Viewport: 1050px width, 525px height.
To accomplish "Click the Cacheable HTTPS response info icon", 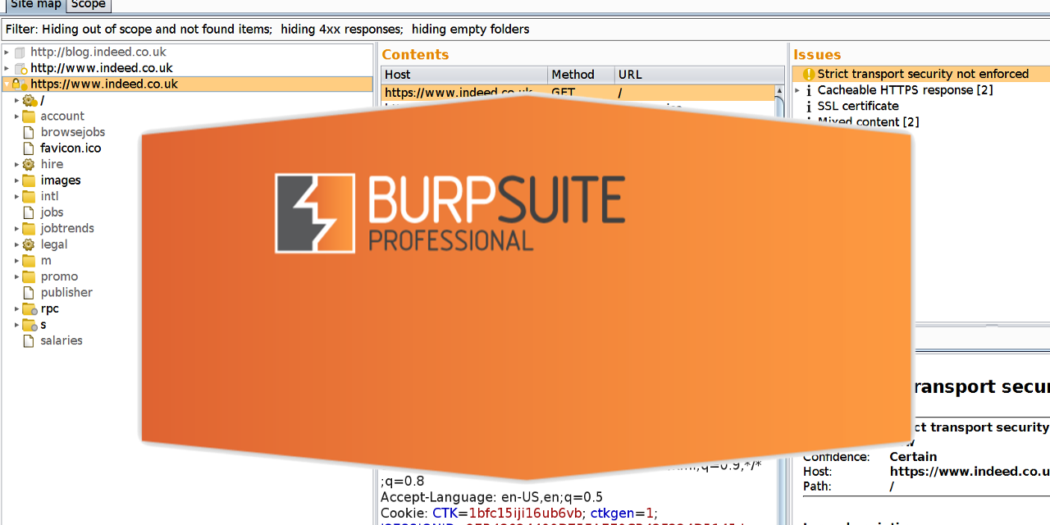I will [x=808, y=90].
